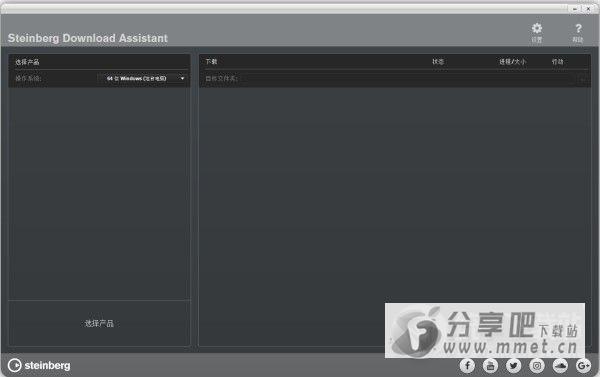Click the 速度/大小 column header

click(x=513, y=62)
